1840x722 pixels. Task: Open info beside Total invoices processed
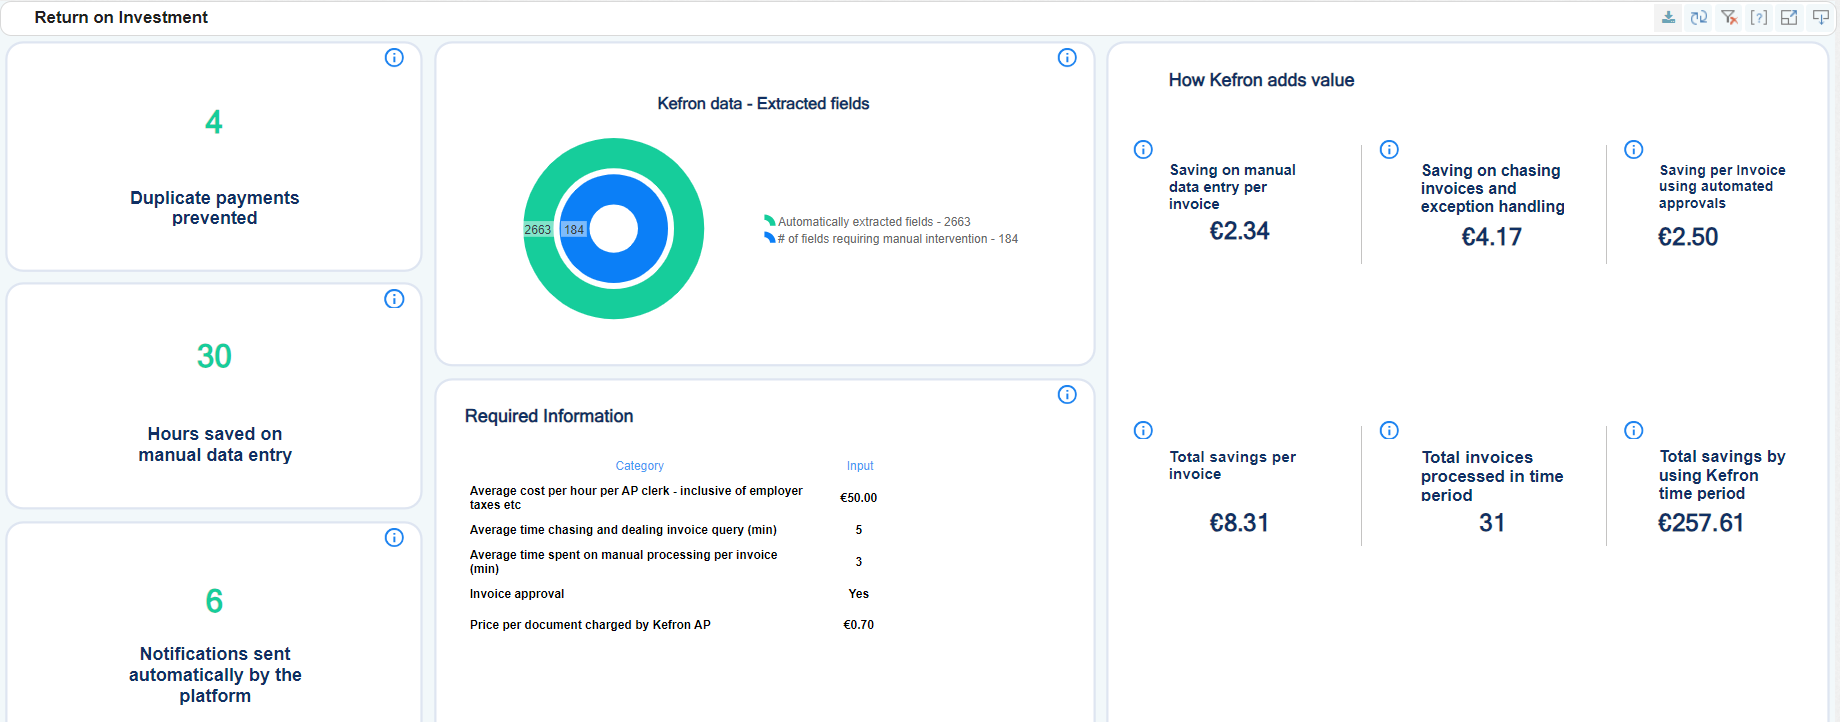pos(1389,431)
